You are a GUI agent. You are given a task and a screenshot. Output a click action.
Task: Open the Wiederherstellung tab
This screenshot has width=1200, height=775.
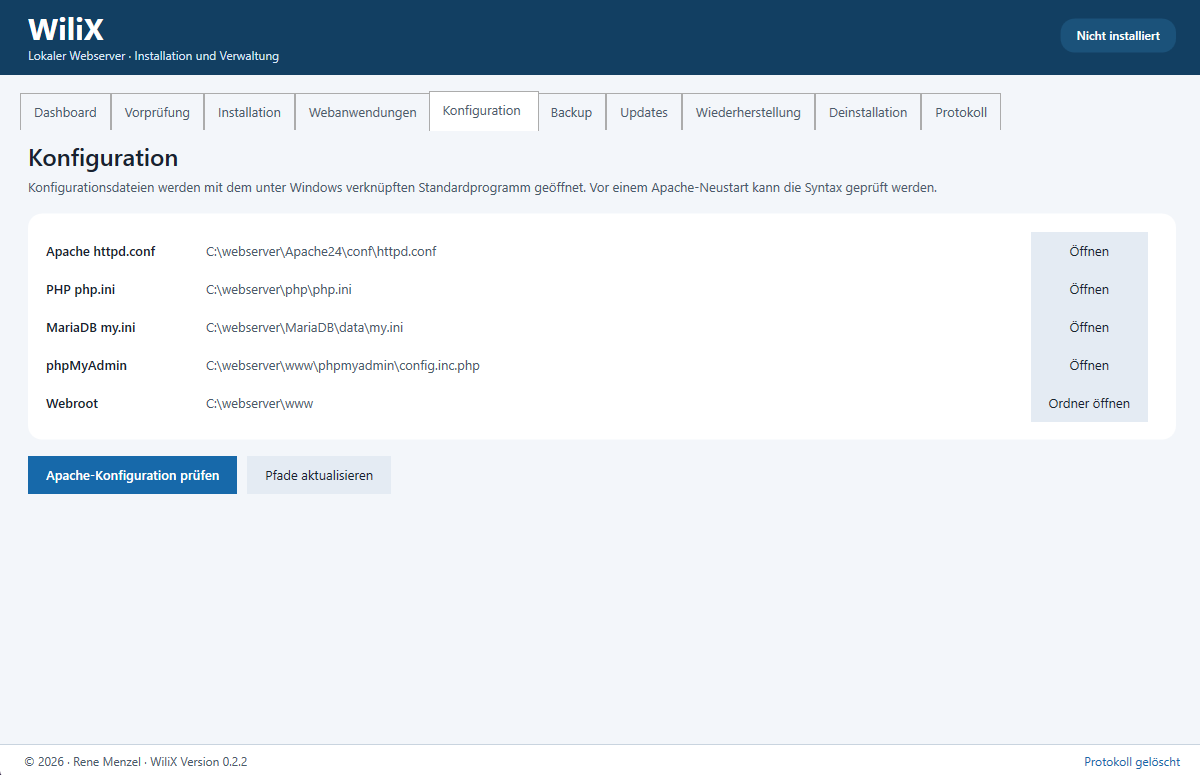point(748,112)
